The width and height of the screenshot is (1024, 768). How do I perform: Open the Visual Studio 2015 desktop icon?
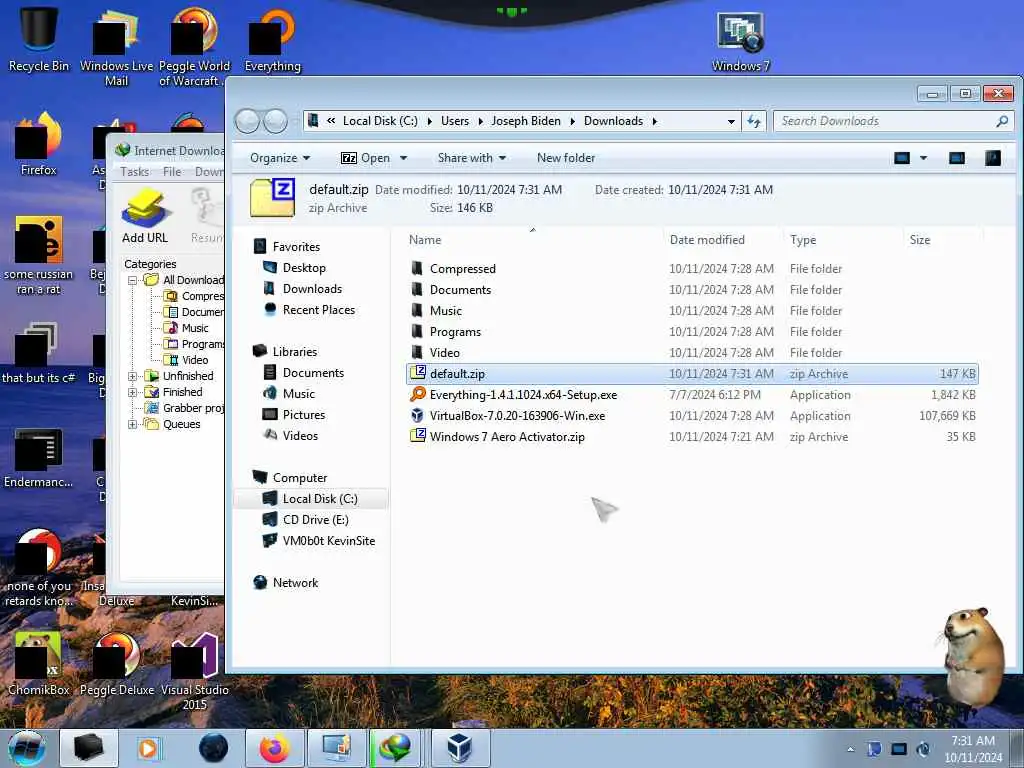coord(194,671)
